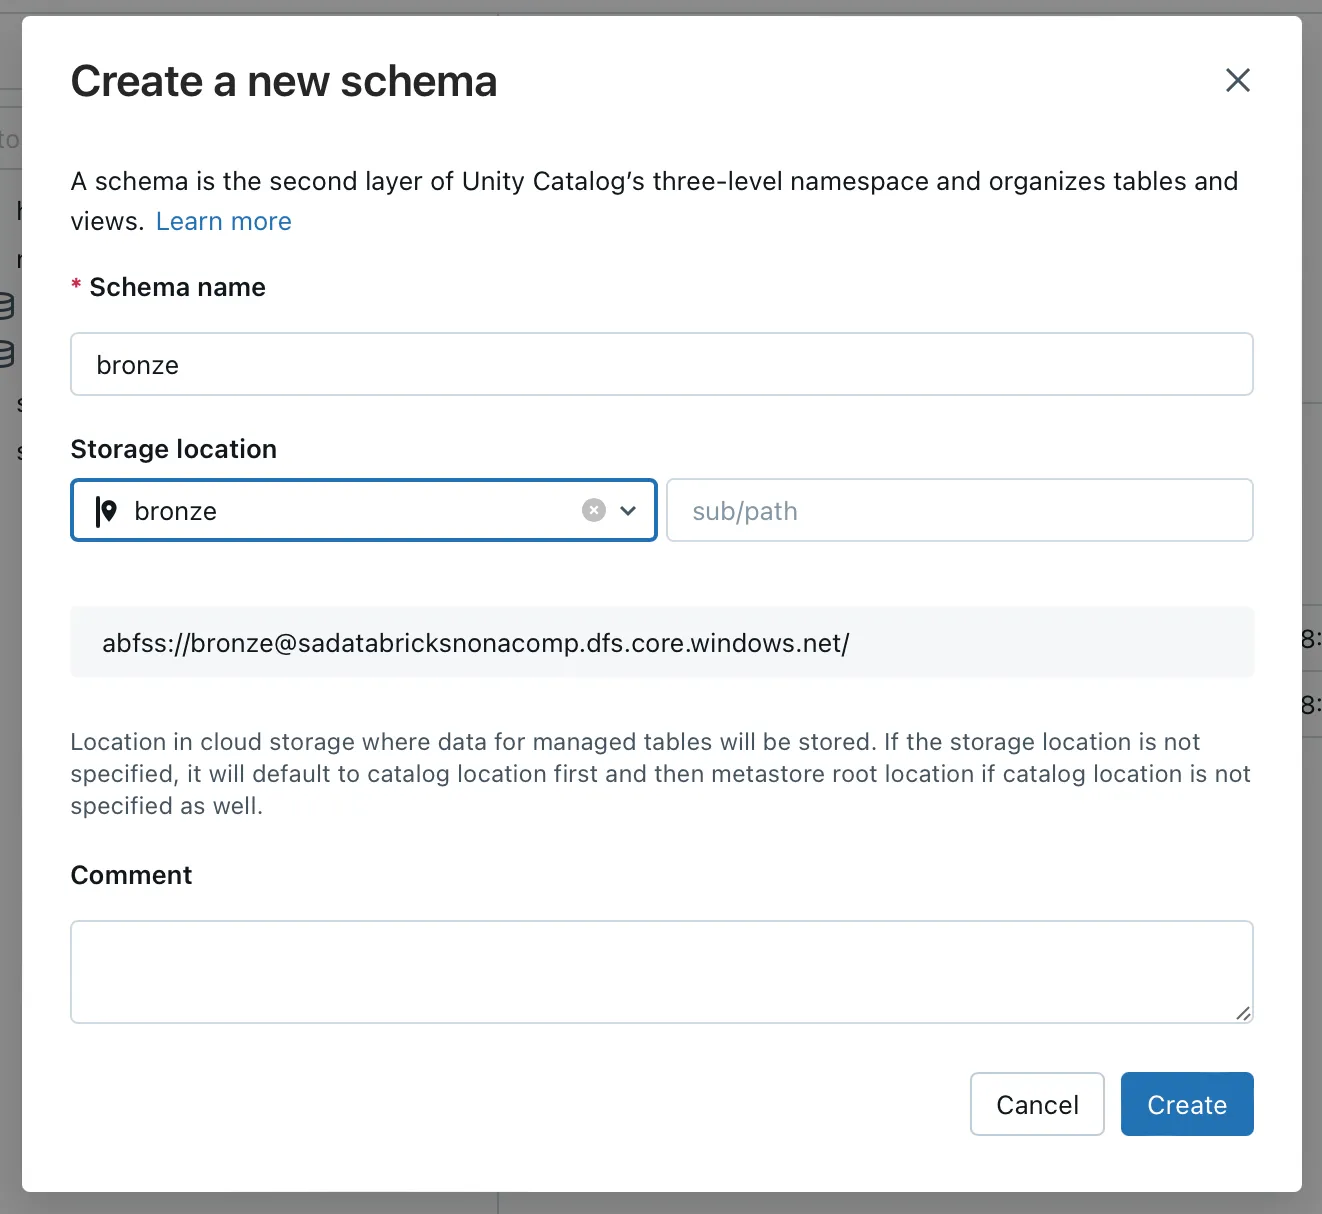Click the Schema name input field
The height and width of the screenshot is (1214, 1322).
(x=661, y=365)
